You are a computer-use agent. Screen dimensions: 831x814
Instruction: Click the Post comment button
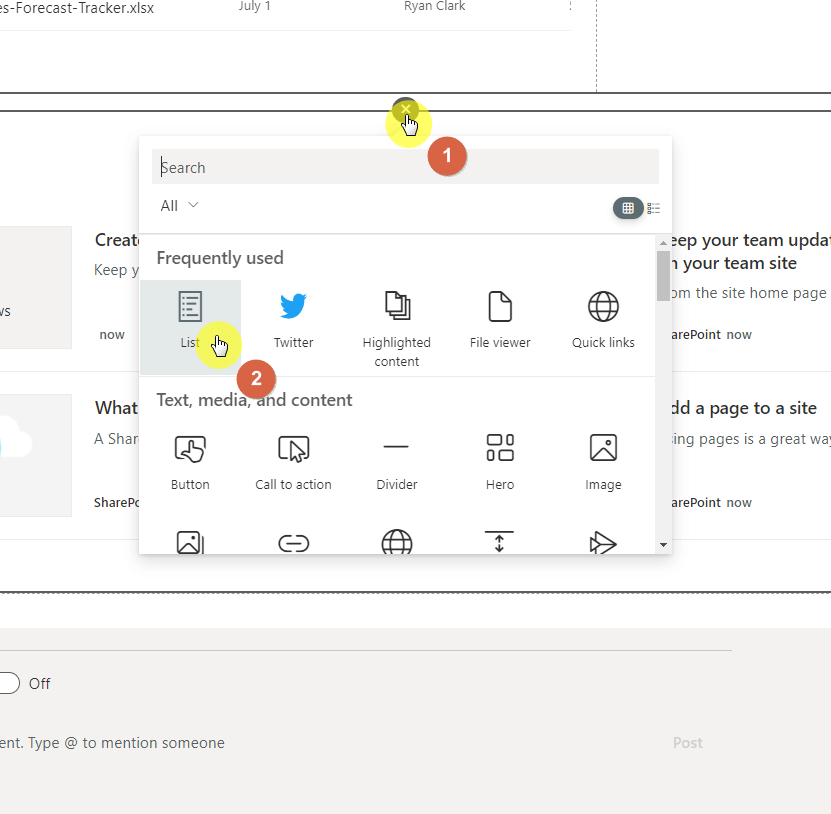(687, 742)
